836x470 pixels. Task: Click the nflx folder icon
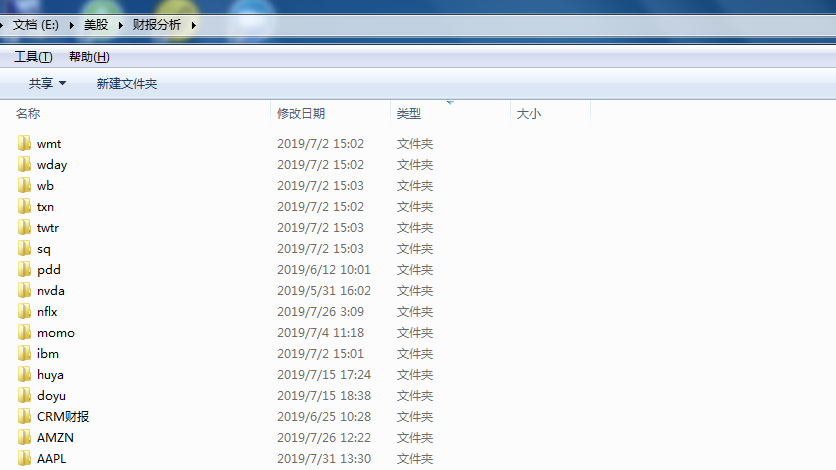24,311
